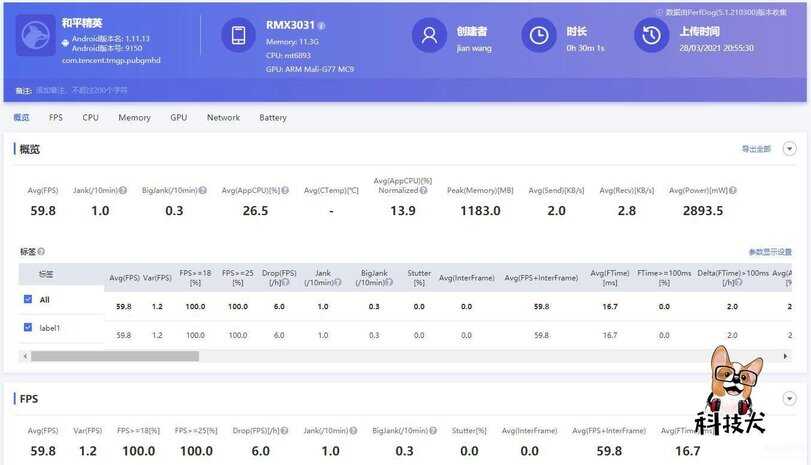Collapse the 概览 section with arrow button

click(789, 149)
